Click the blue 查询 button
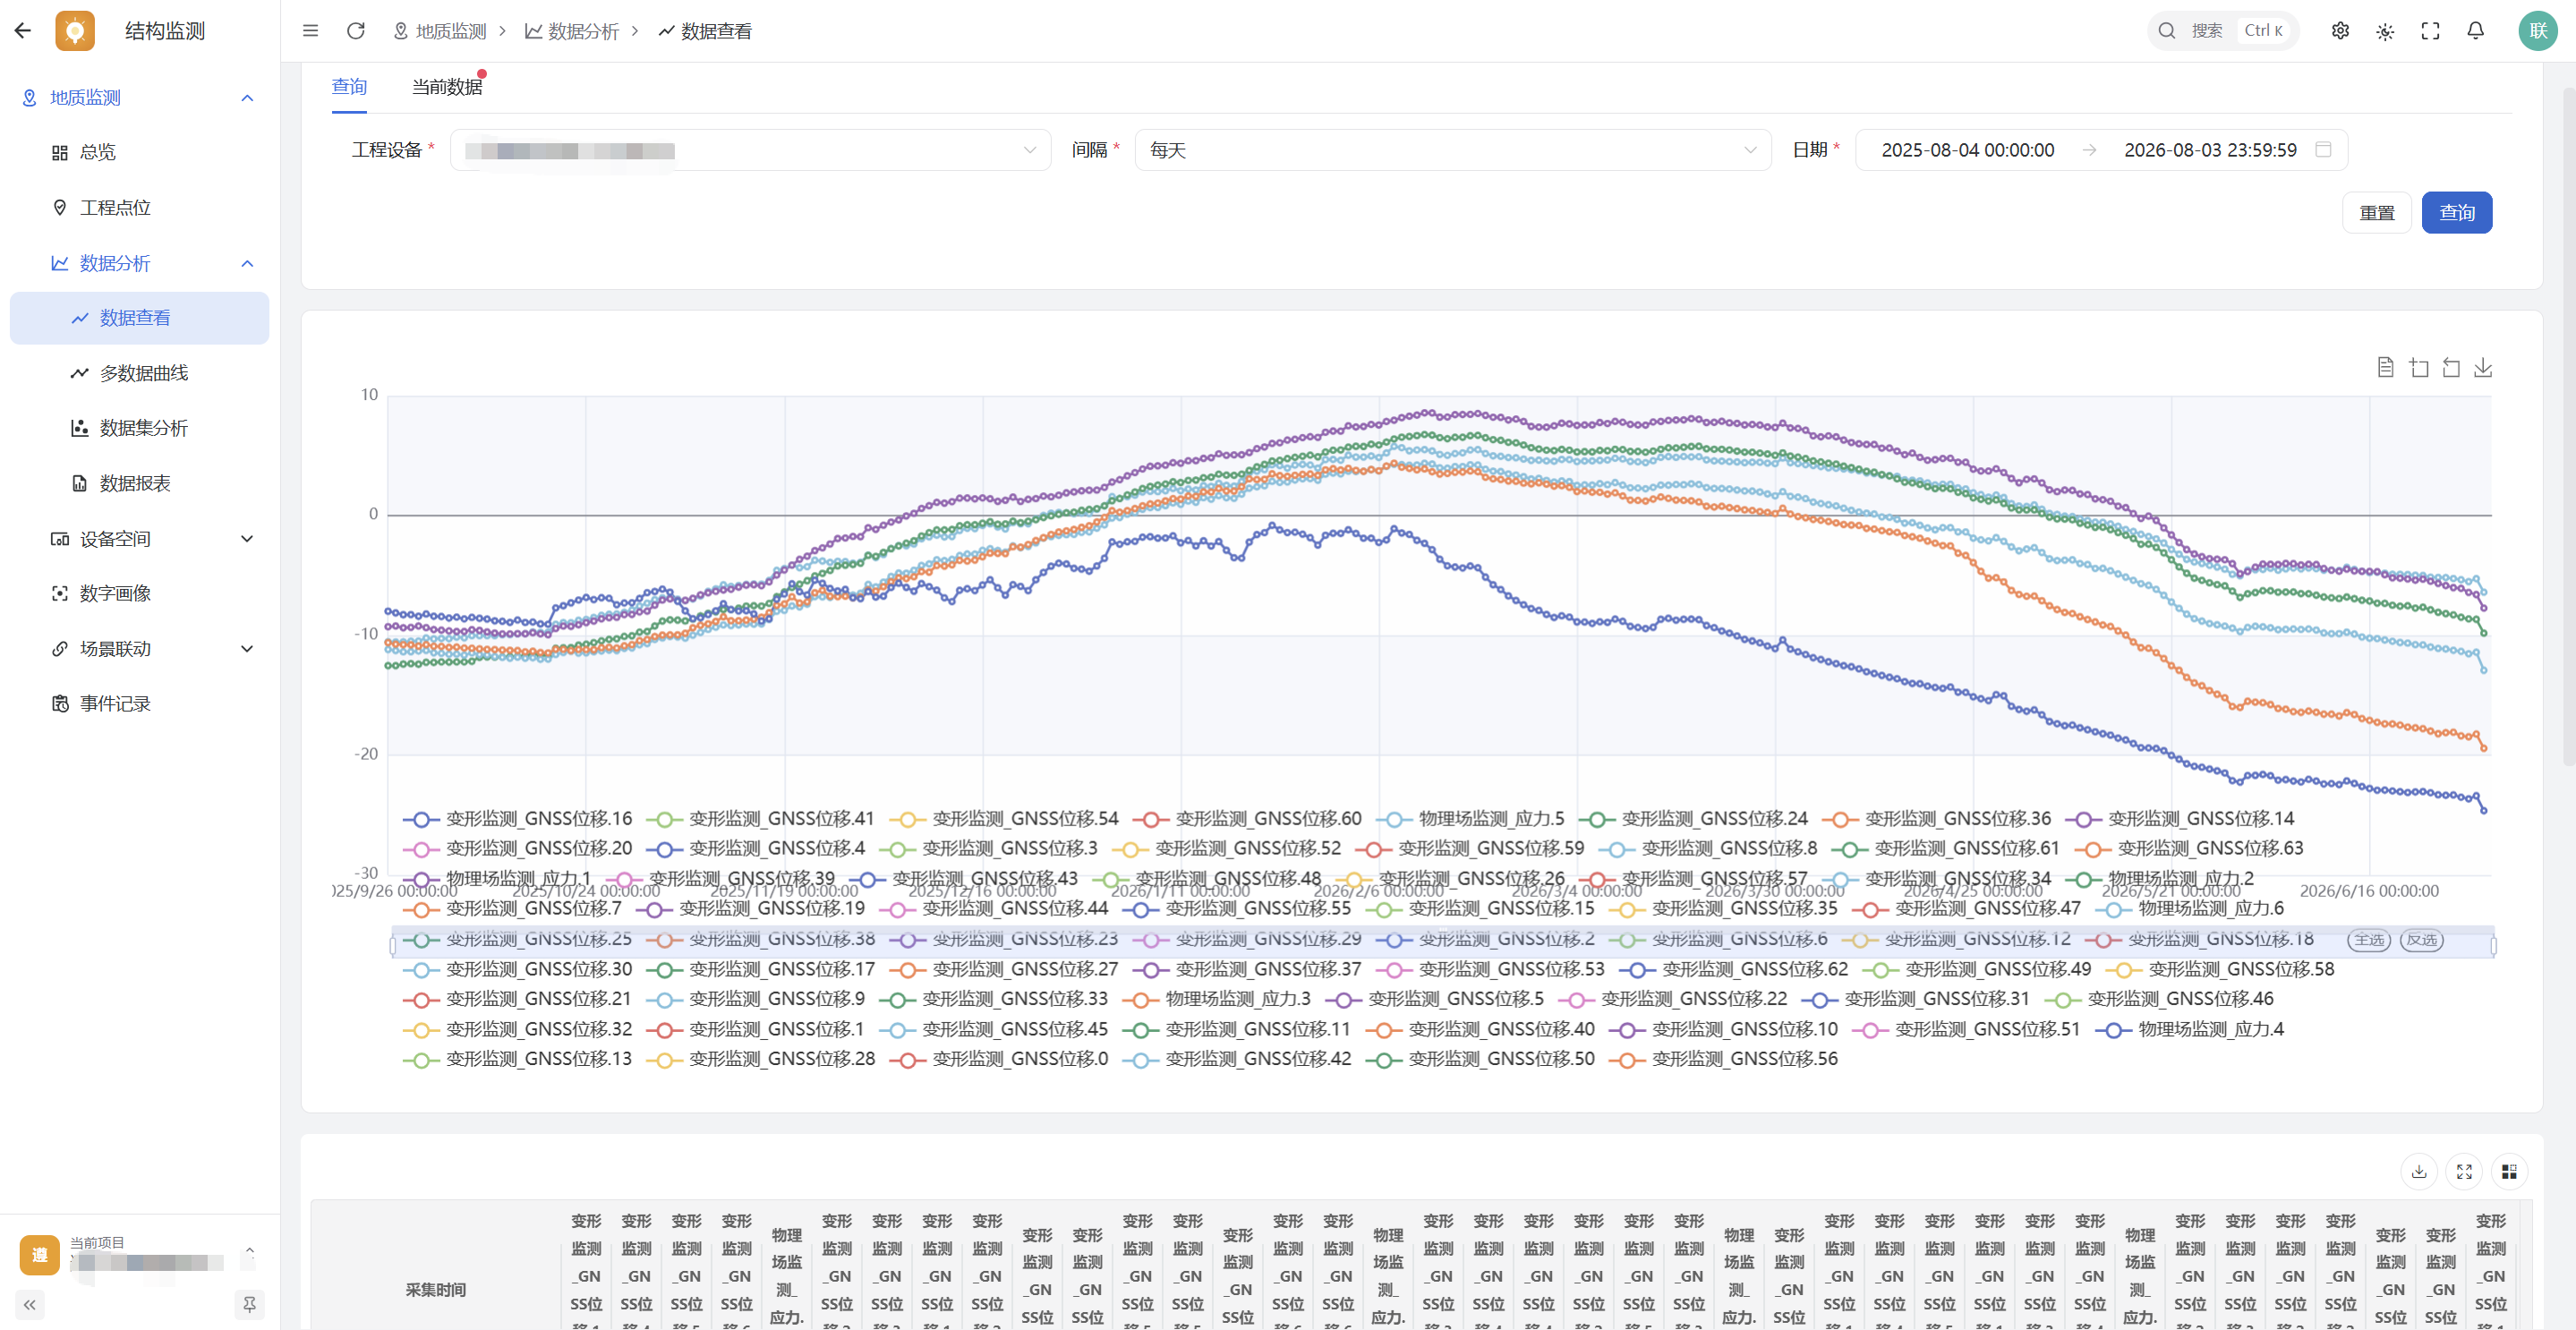 point(2456,213)
